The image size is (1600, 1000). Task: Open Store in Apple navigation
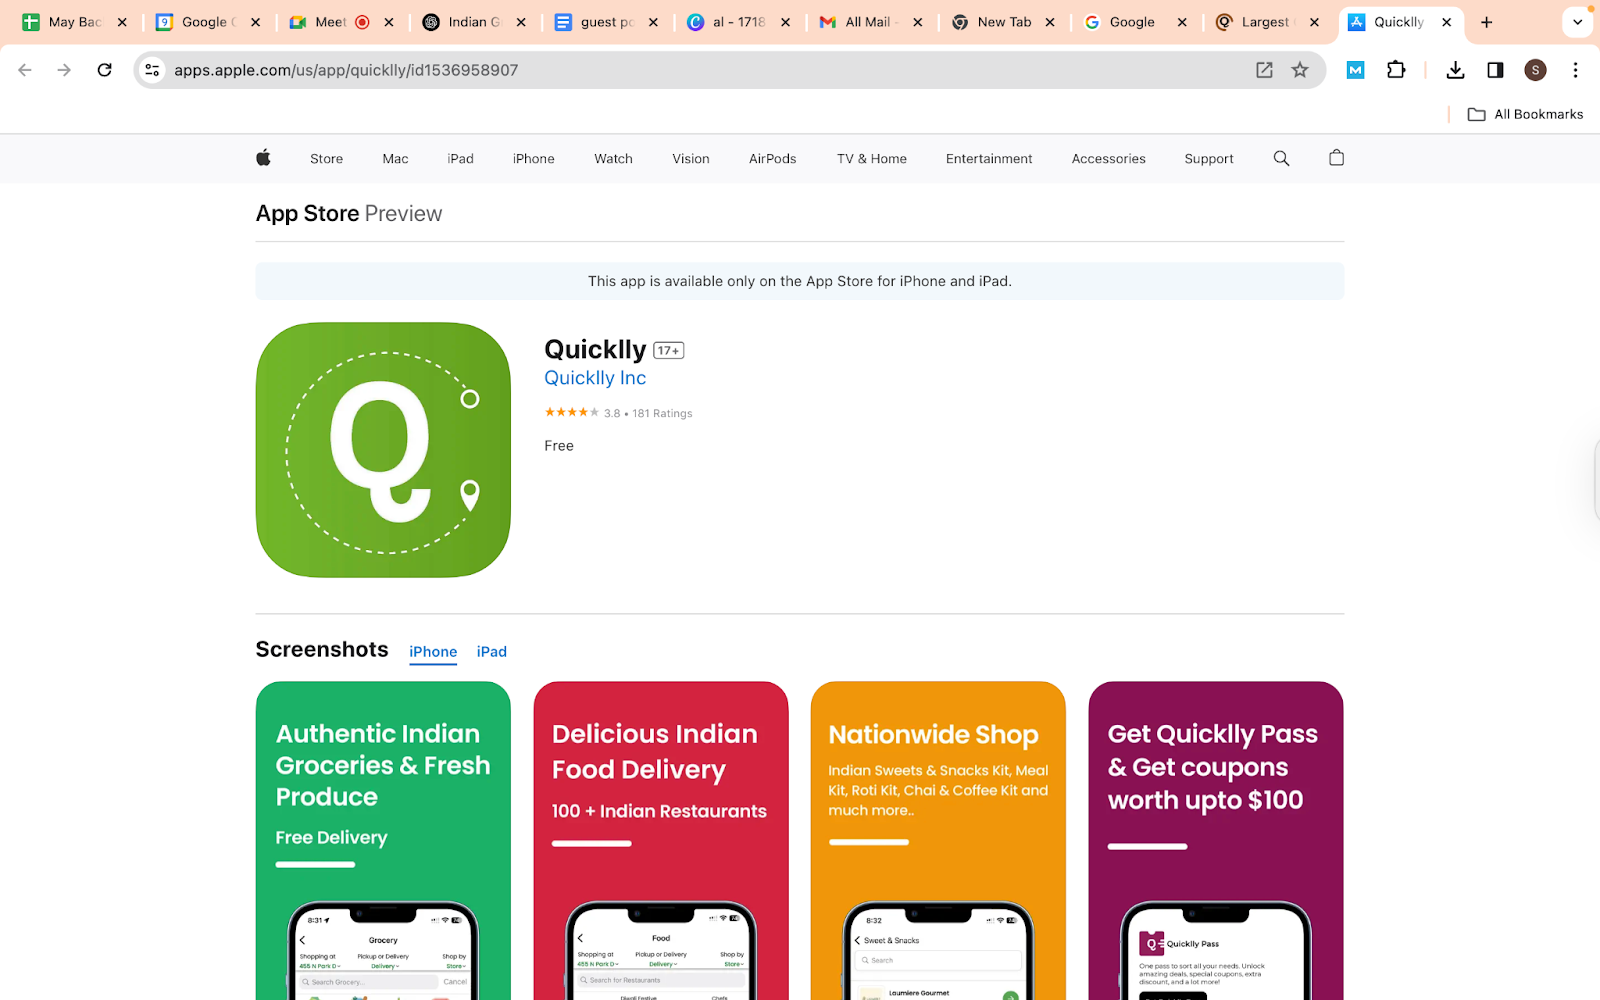(x=326, y=159)
